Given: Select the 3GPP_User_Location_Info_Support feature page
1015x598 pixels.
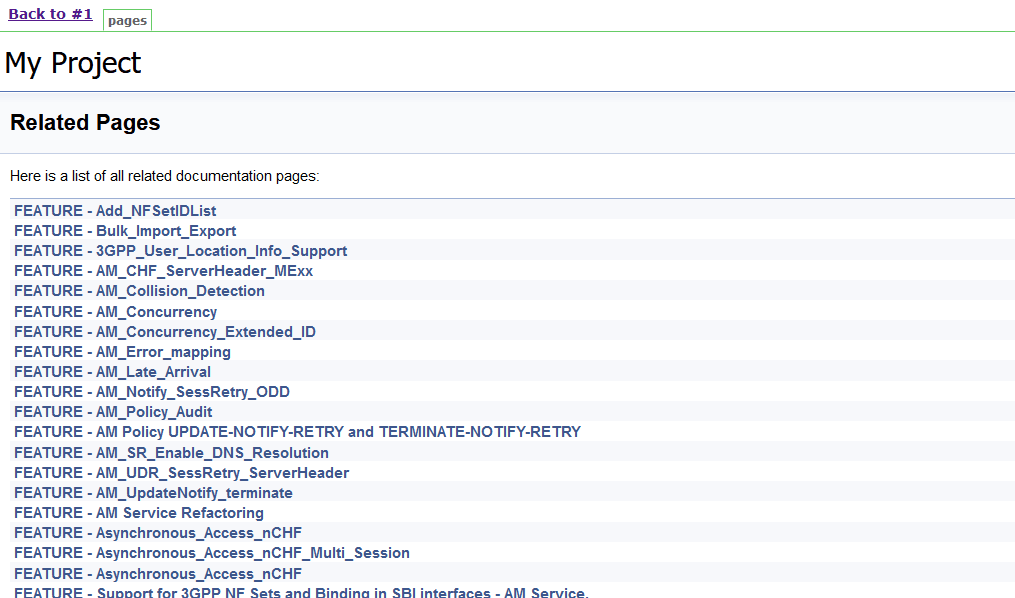Looking at the screenshot, I should pyautogui.click(x=180, y=250).
